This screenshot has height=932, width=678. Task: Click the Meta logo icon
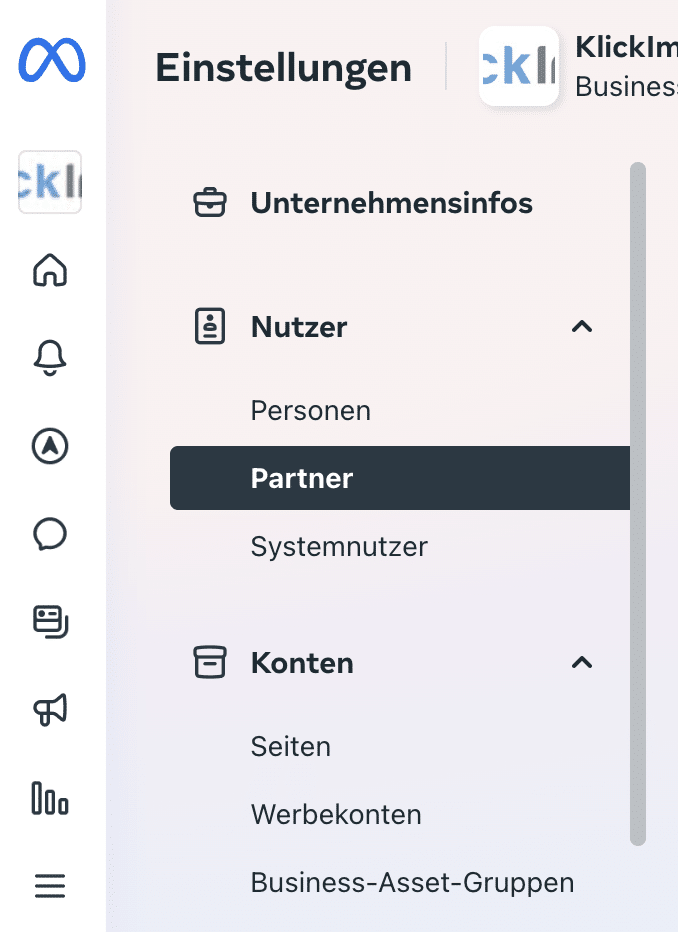tap(52, 62)
